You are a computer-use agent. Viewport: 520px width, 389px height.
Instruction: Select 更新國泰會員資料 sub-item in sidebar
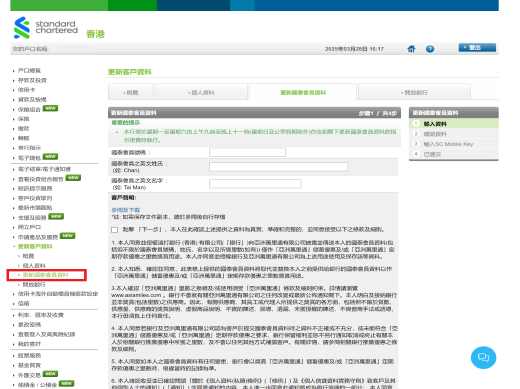point(45,275)
